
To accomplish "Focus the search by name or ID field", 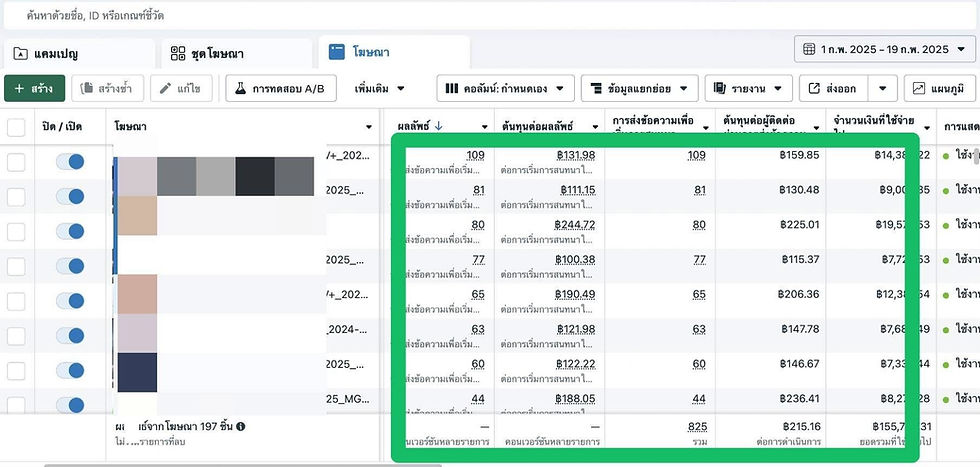I will coord(490,16).
